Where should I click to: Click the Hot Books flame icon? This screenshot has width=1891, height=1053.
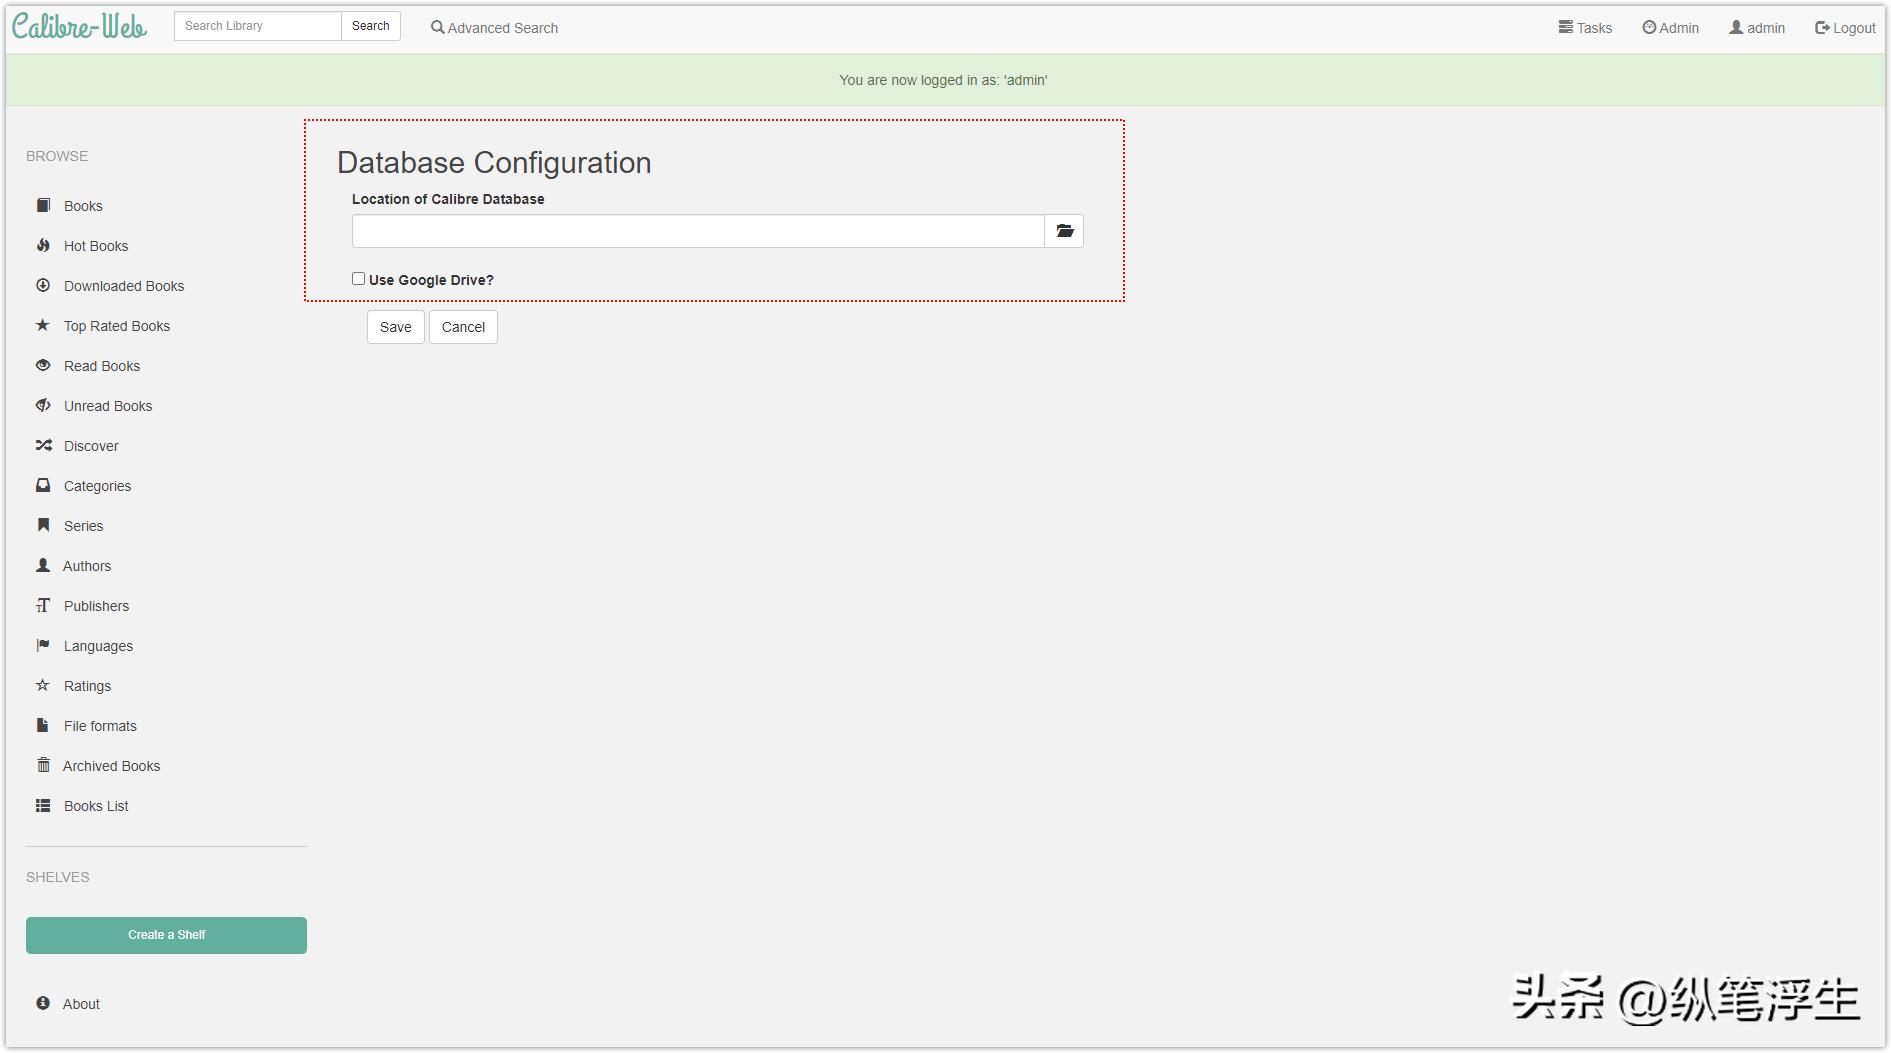[43, 245]
